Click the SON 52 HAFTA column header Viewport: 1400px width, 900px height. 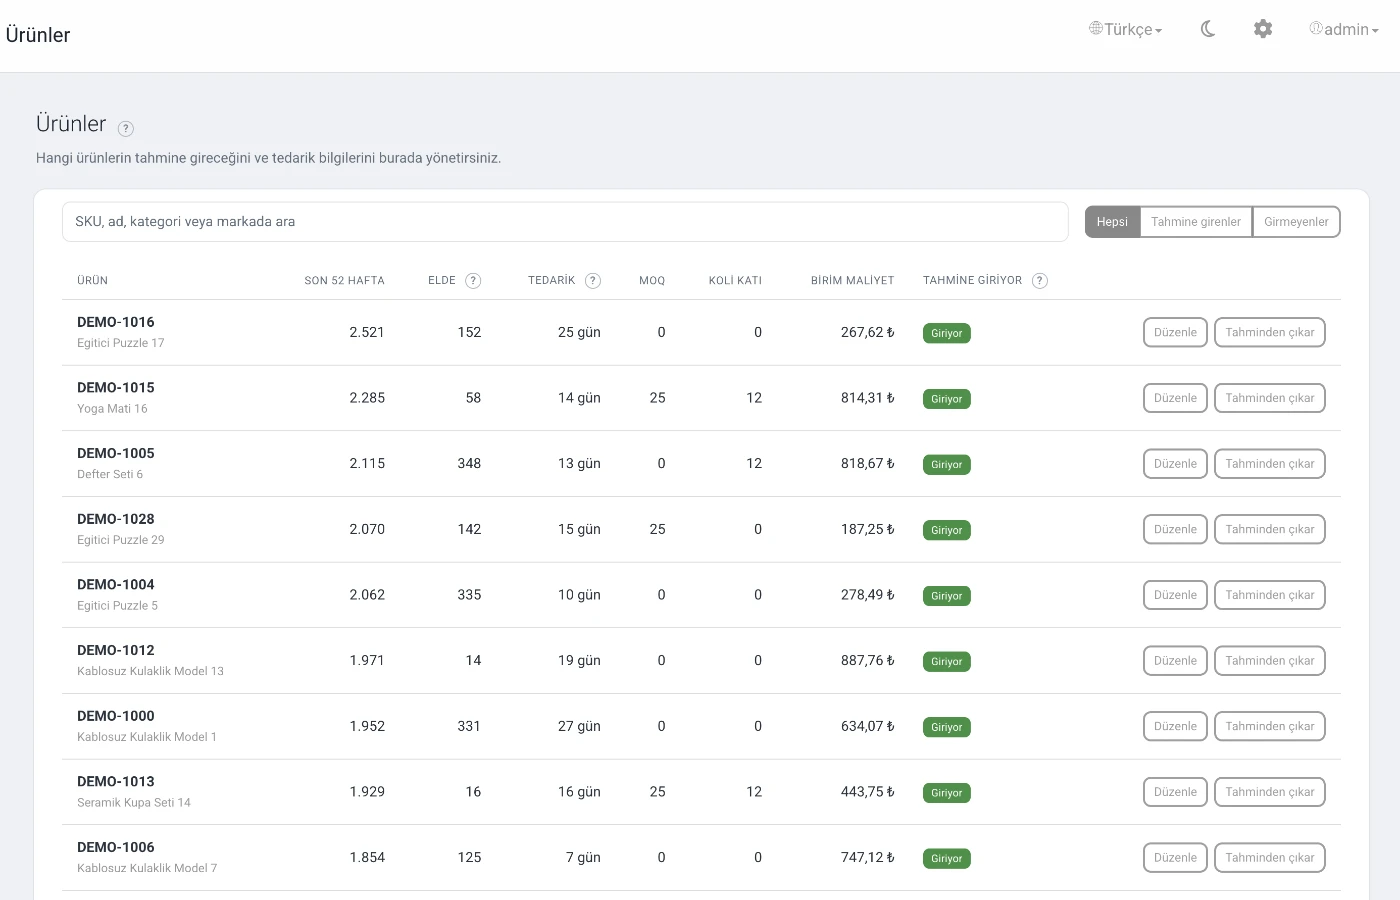click(344, 281)
